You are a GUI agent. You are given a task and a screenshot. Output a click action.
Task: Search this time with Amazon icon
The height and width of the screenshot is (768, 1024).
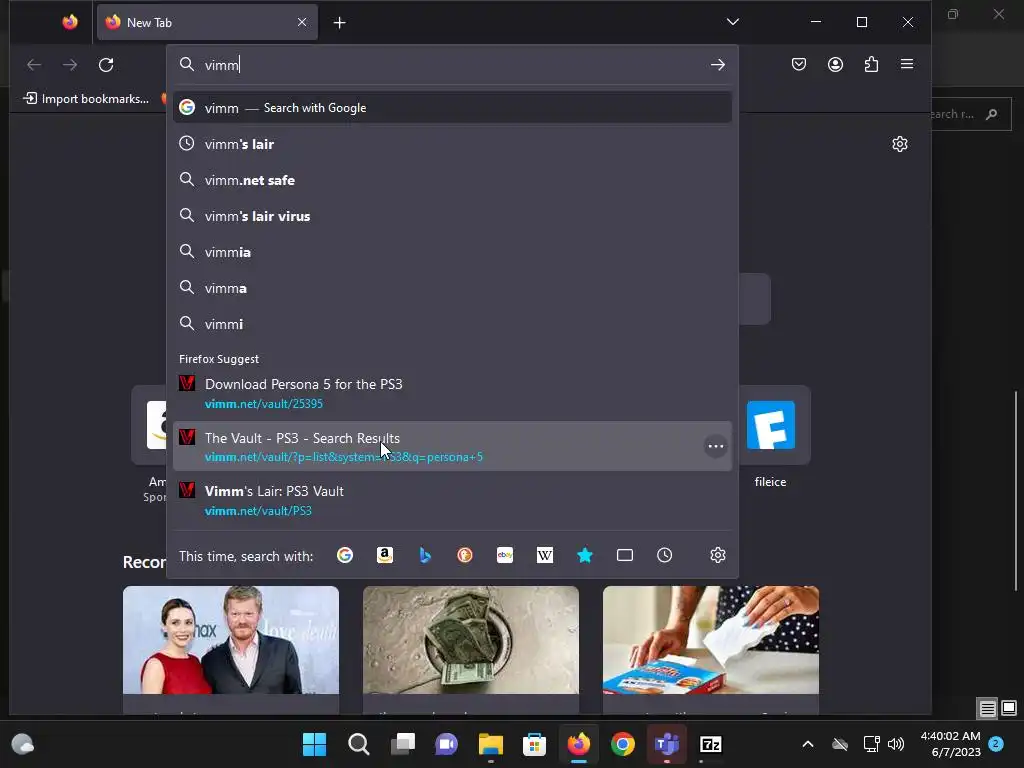[x=385, y=555]
